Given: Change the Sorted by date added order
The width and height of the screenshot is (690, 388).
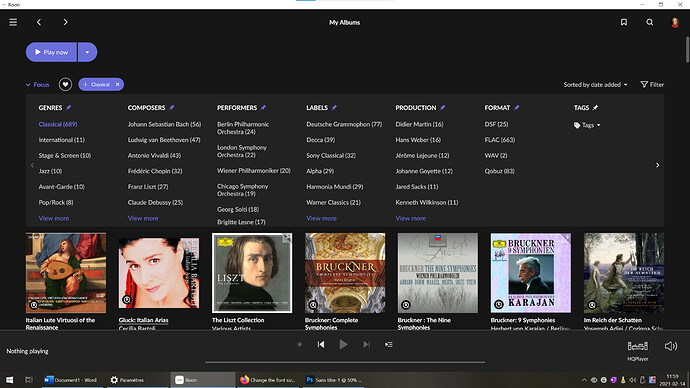Looking at the screenshot, I should 595,84.
